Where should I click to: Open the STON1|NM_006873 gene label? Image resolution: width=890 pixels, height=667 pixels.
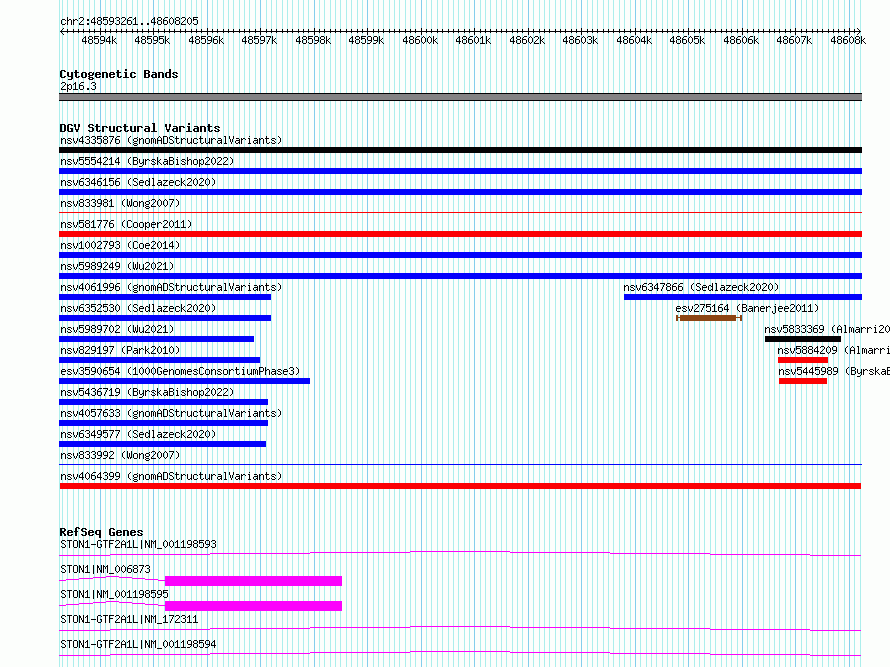click(105, 569)
